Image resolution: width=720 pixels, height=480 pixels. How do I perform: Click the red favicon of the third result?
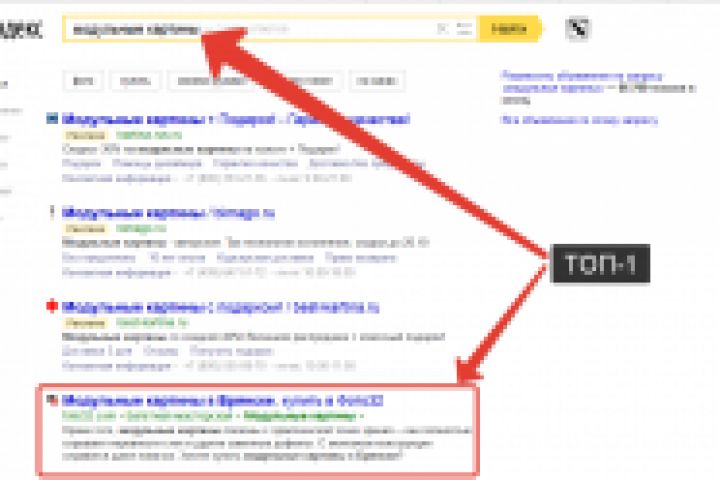coord(52,306)
